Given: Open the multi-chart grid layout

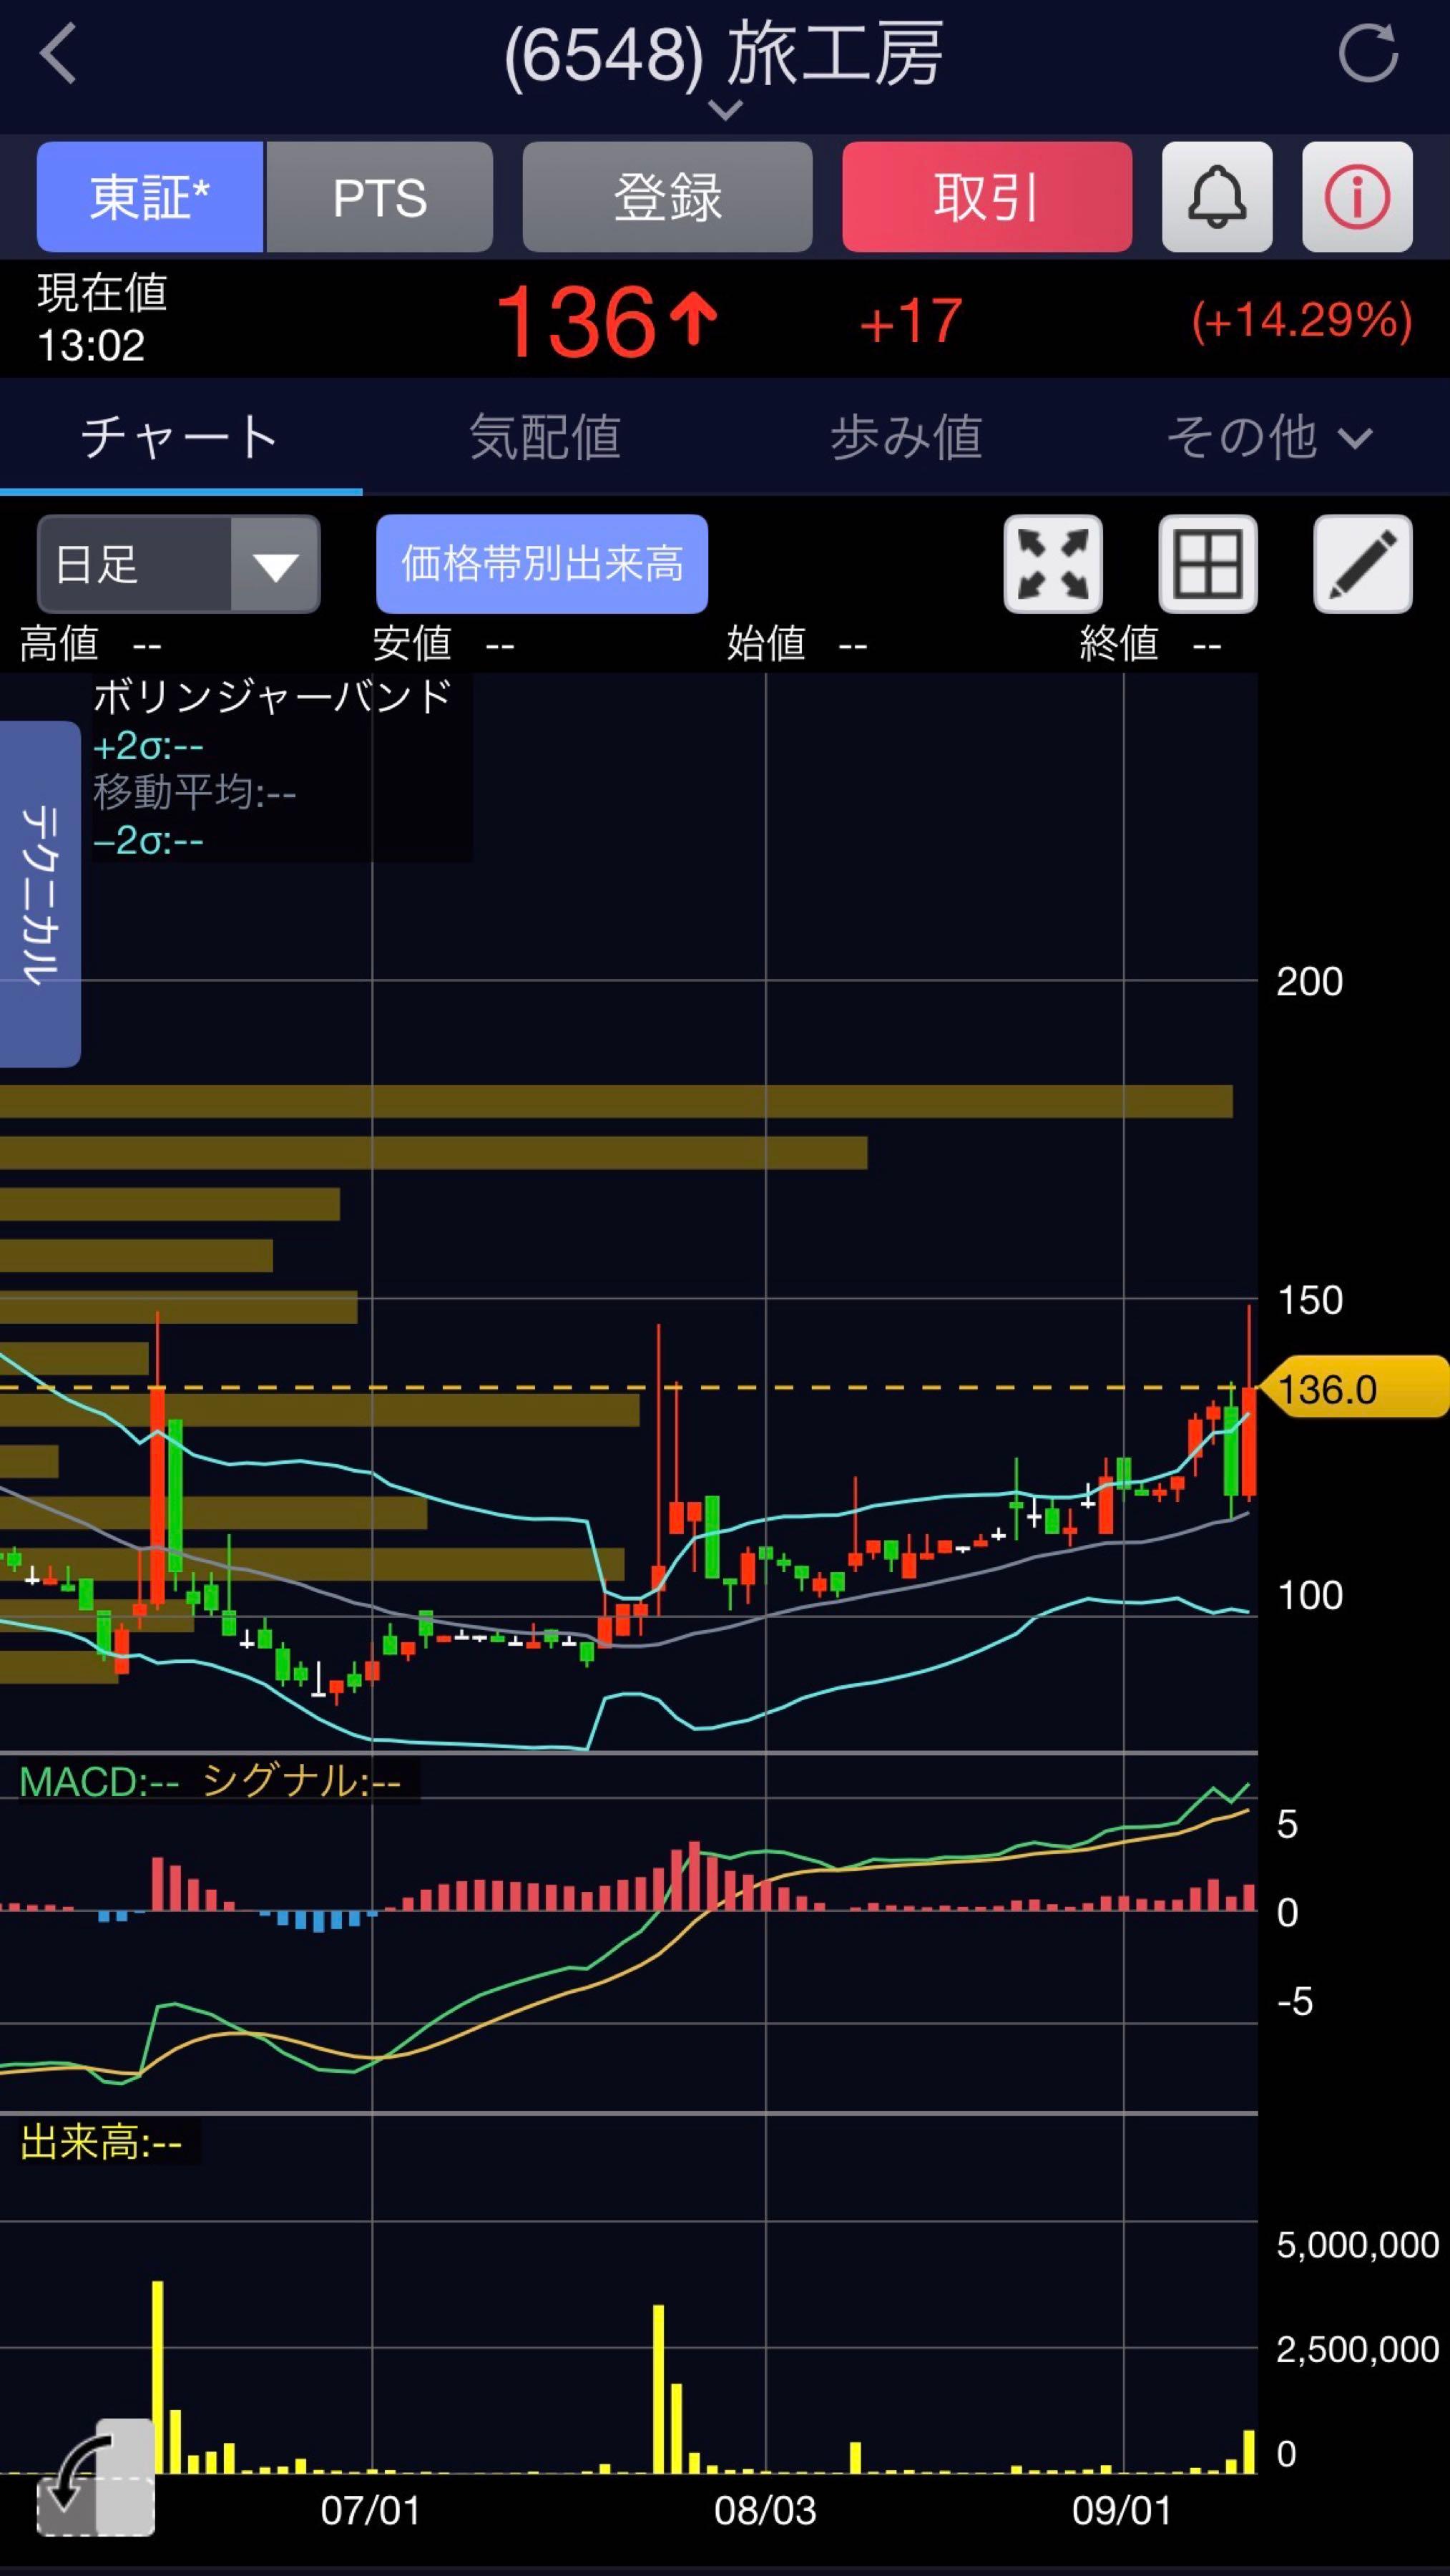Looking at the screenshot, I should pyautogui.click(x=1208, y=564).
